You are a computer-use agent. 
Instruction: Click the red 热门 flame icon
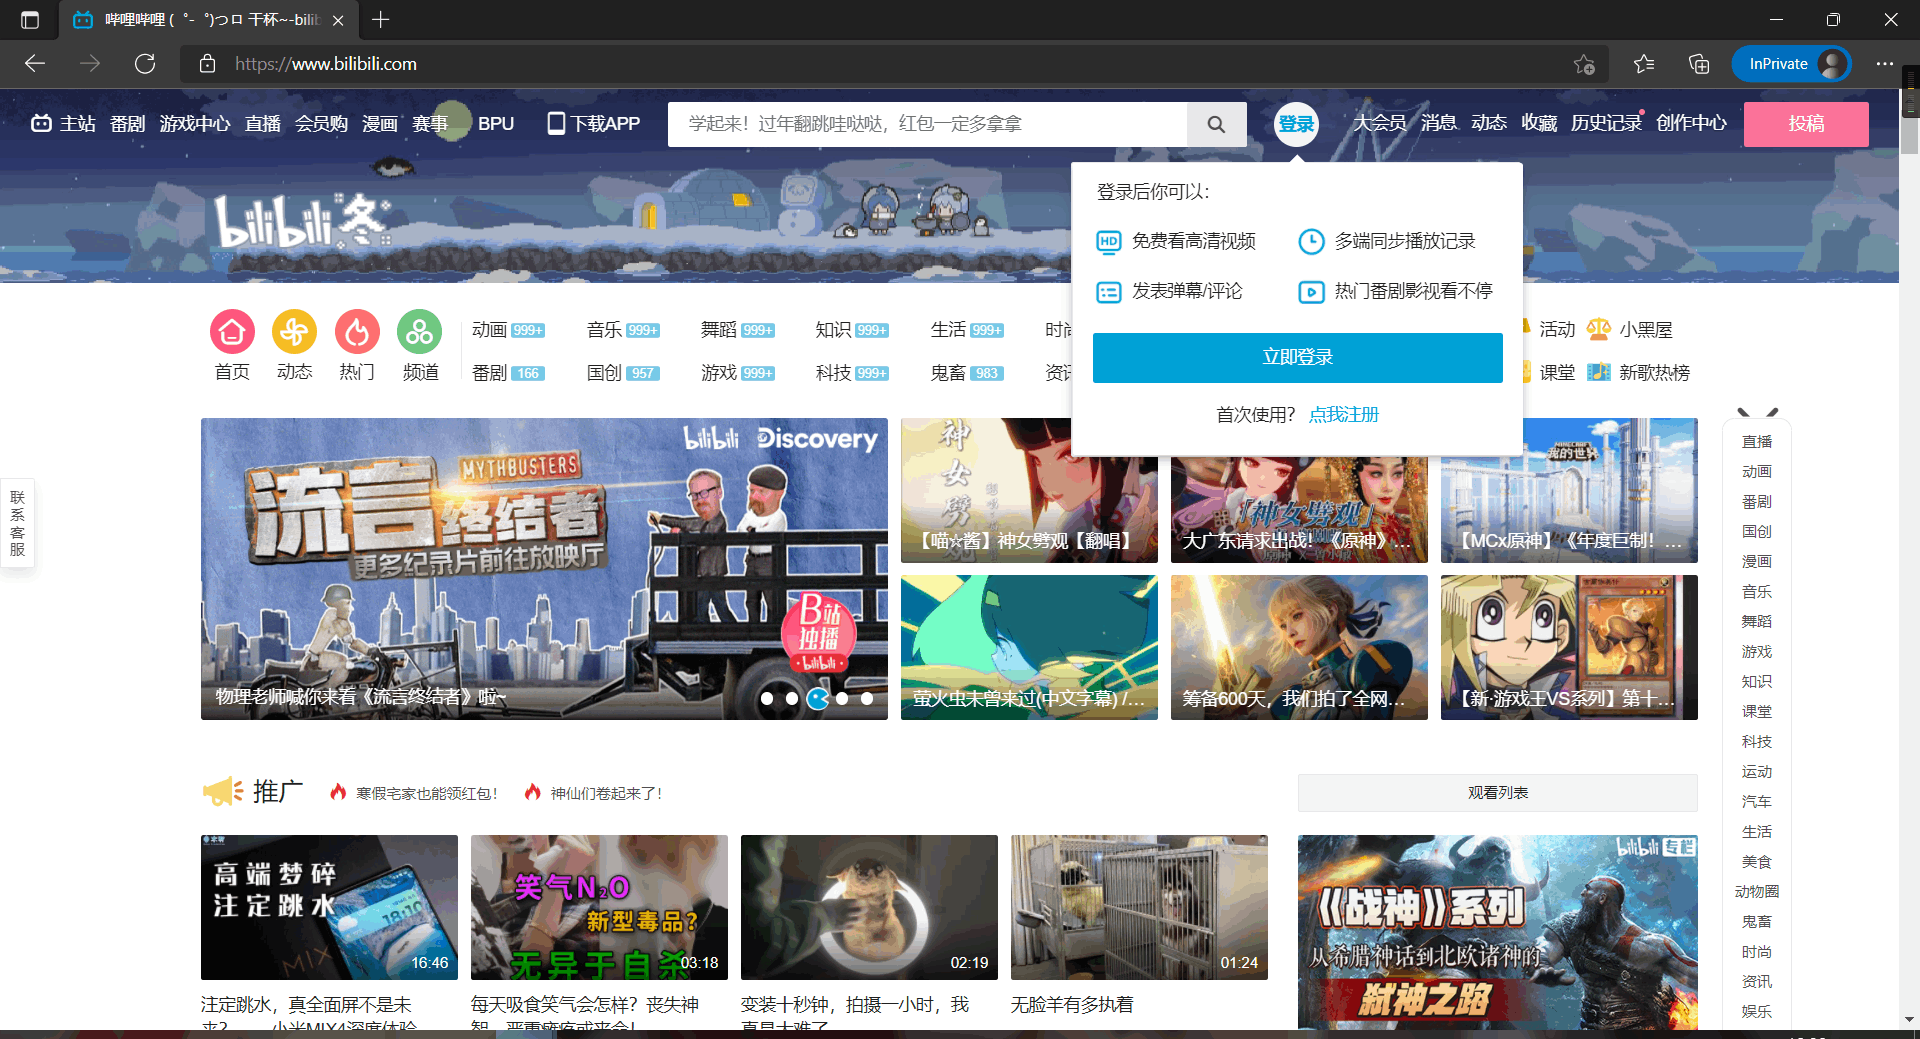357,331
